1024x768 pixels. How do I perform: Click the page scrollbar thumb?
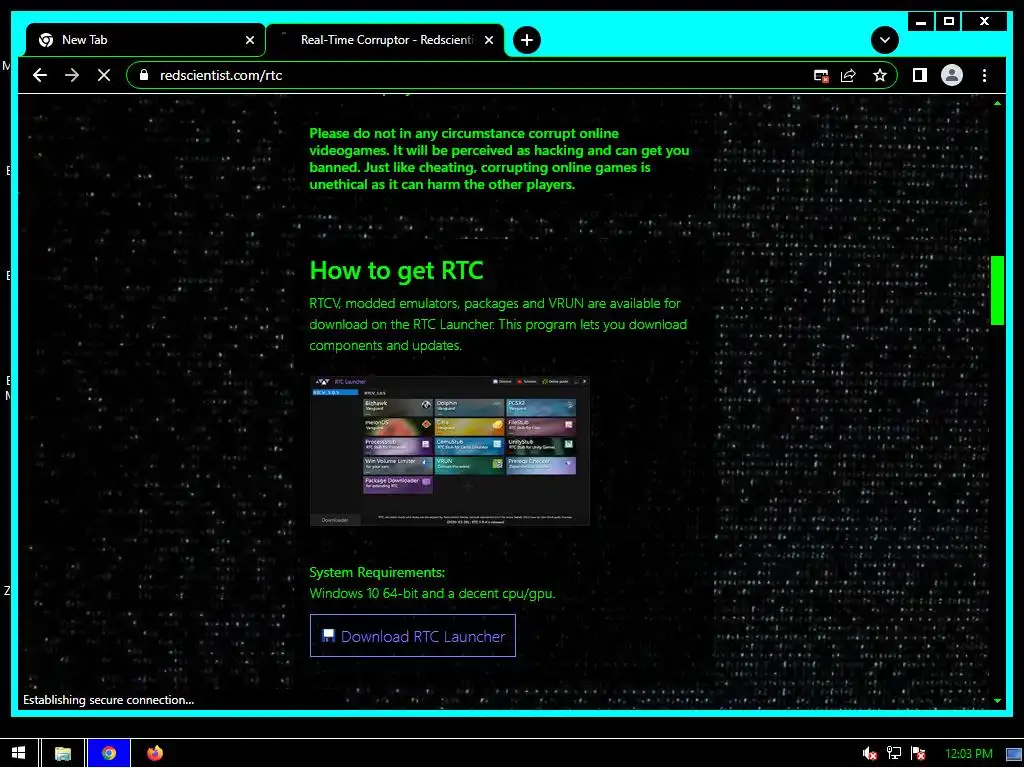click(x=997, y=290)
